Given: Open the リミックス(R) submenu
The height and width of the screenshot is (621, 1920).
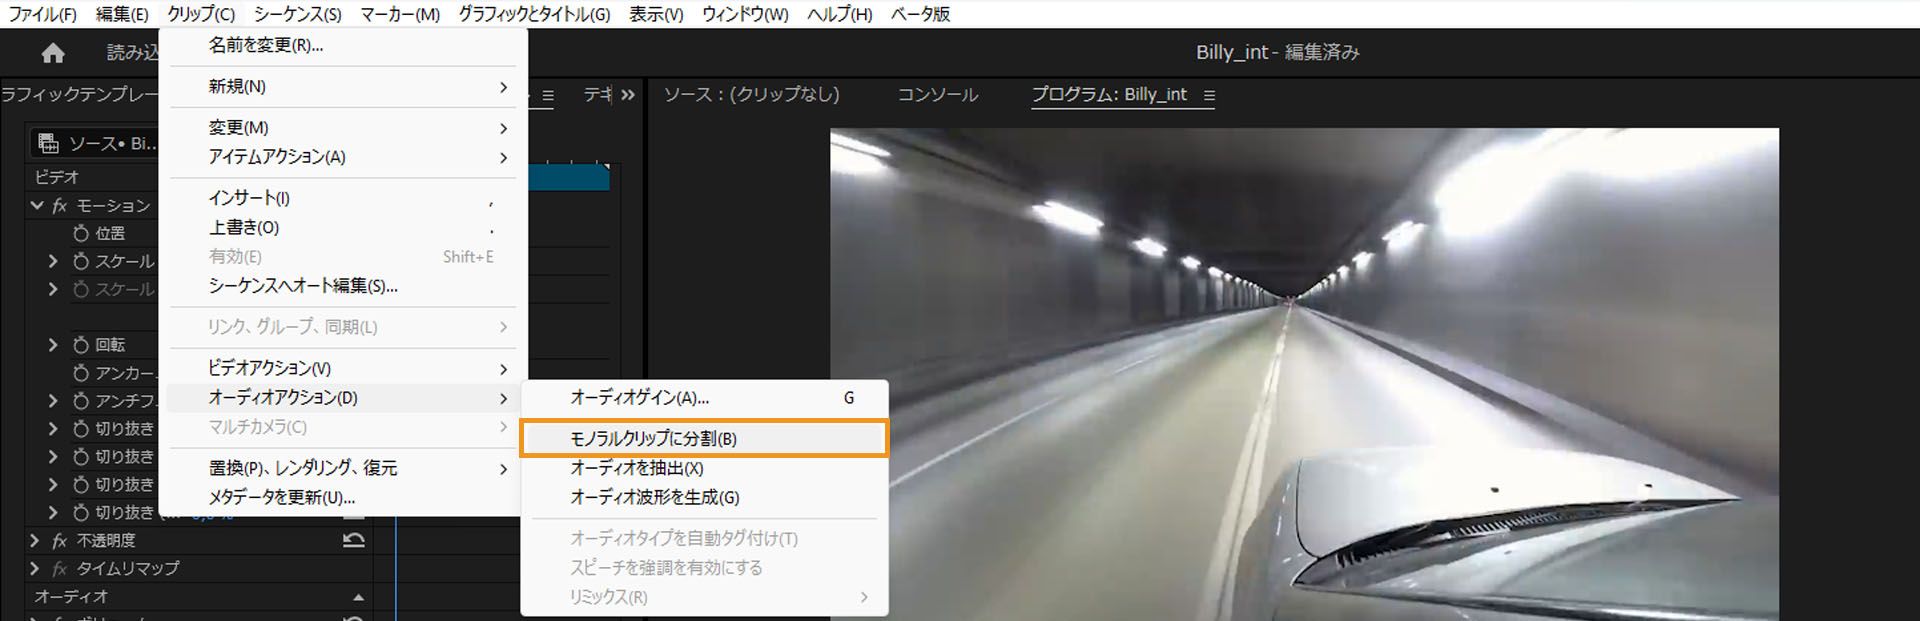Looking at the screenshot, I should (x=704, y=597).
